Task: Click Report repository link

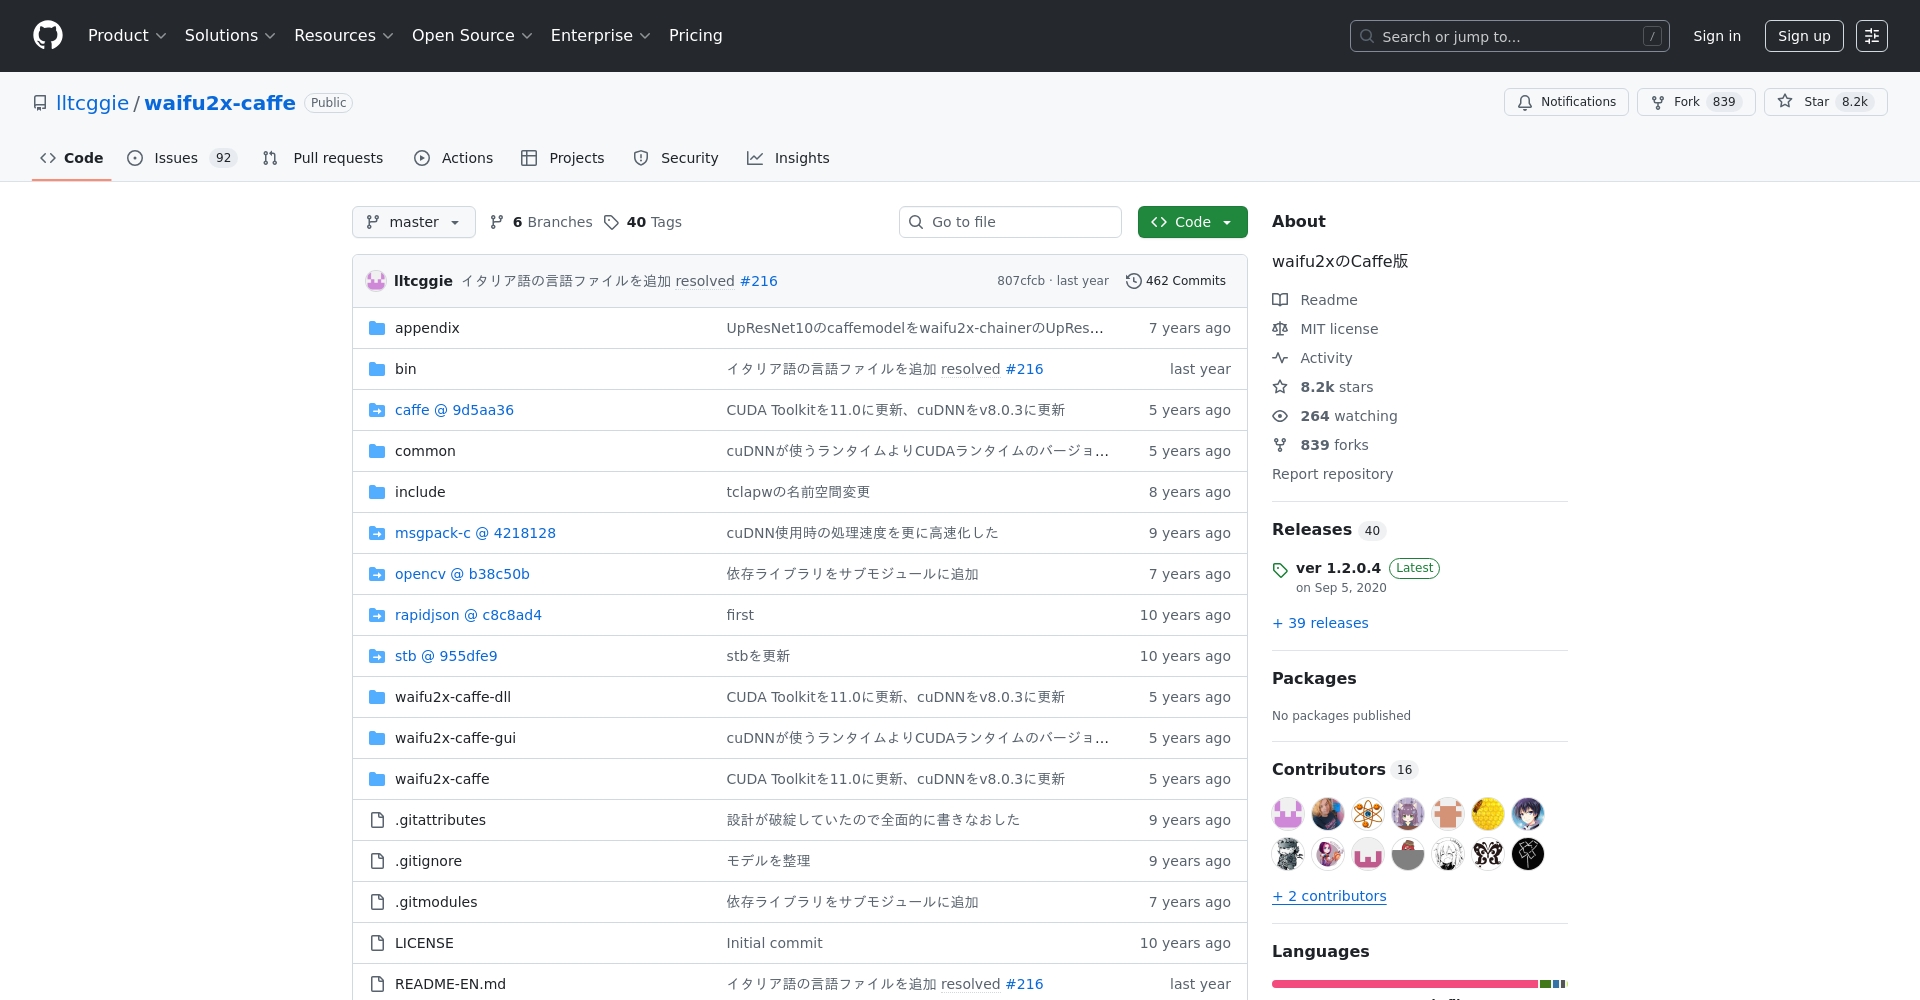Action: (x=1332, y=474)
